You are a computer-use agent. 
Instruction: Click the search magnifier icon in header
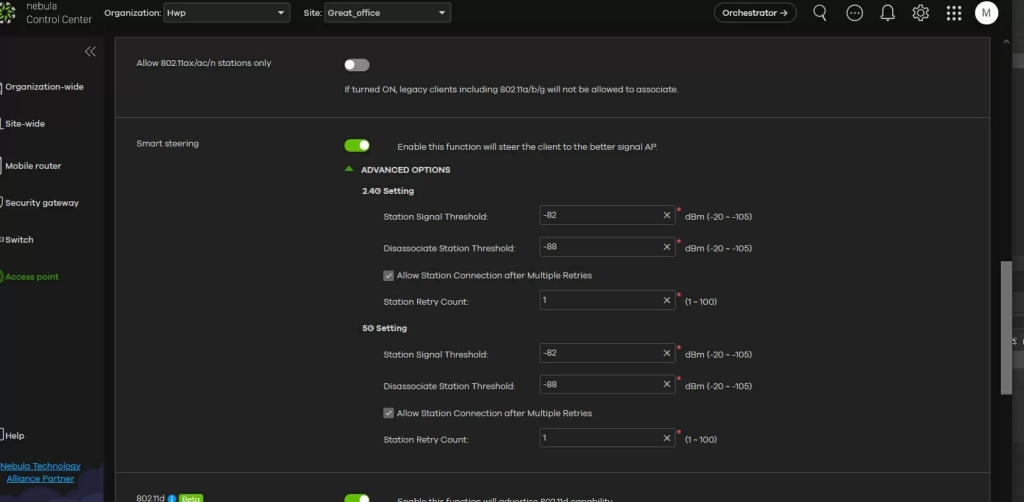click(820, 13)
